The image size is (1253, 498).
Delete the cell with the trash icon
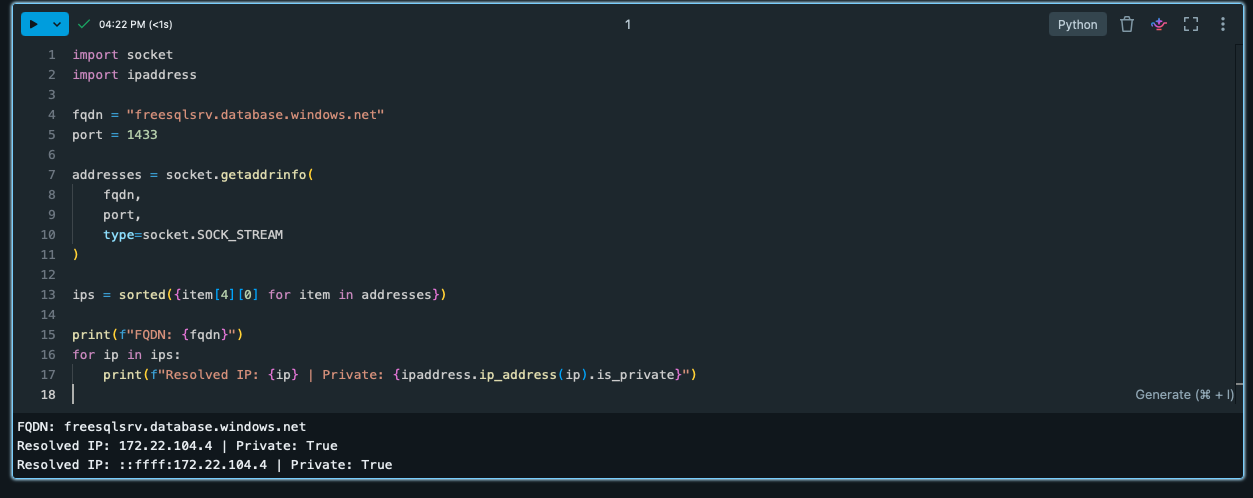[1127, 24]
